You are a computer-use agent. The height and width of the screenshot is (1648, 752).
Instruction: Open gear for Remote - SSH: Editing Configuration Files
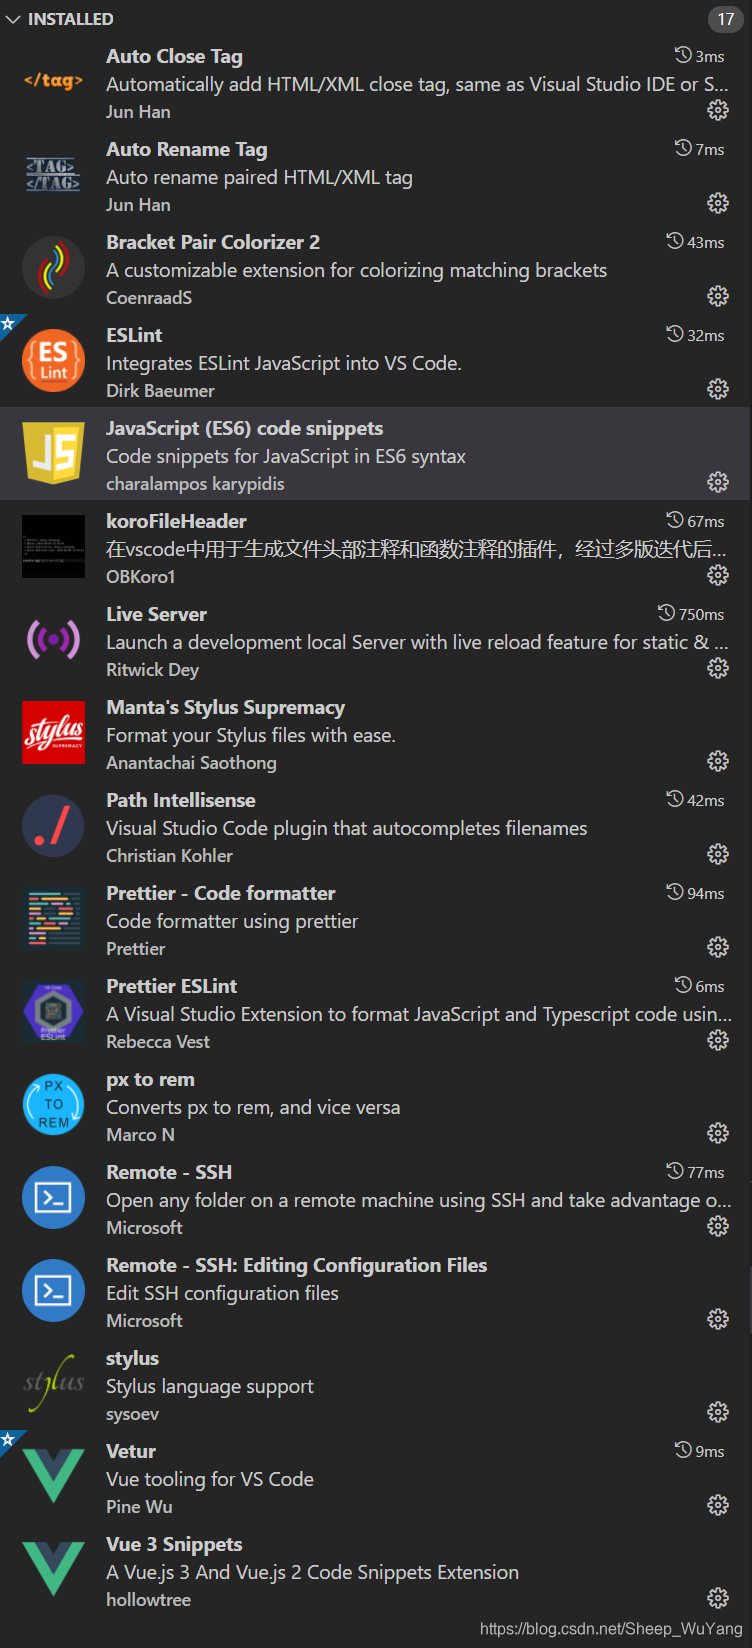tap(718, 1319)
